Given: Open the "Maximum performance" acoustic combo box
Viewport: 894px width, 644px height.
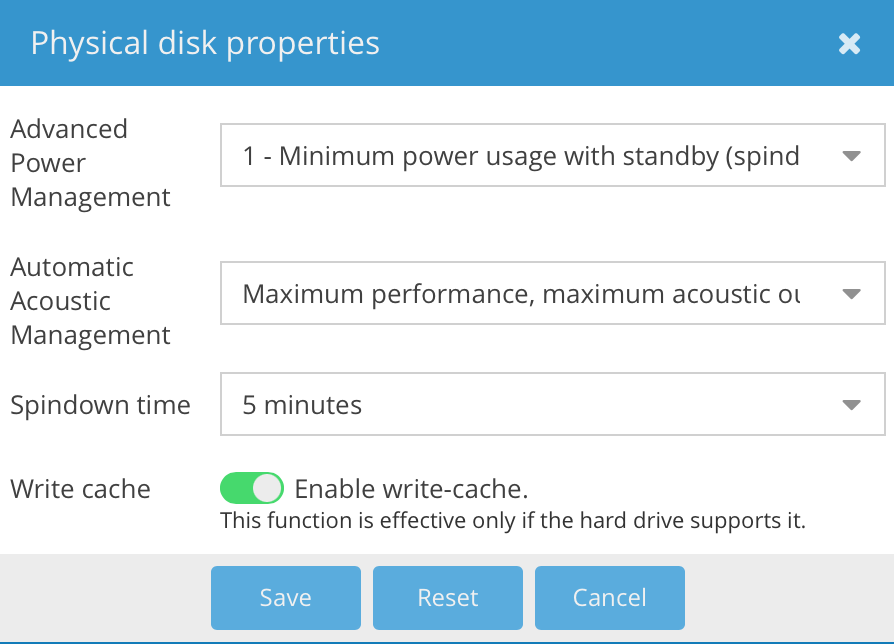Looking at the screenshot, I should 520,294.
